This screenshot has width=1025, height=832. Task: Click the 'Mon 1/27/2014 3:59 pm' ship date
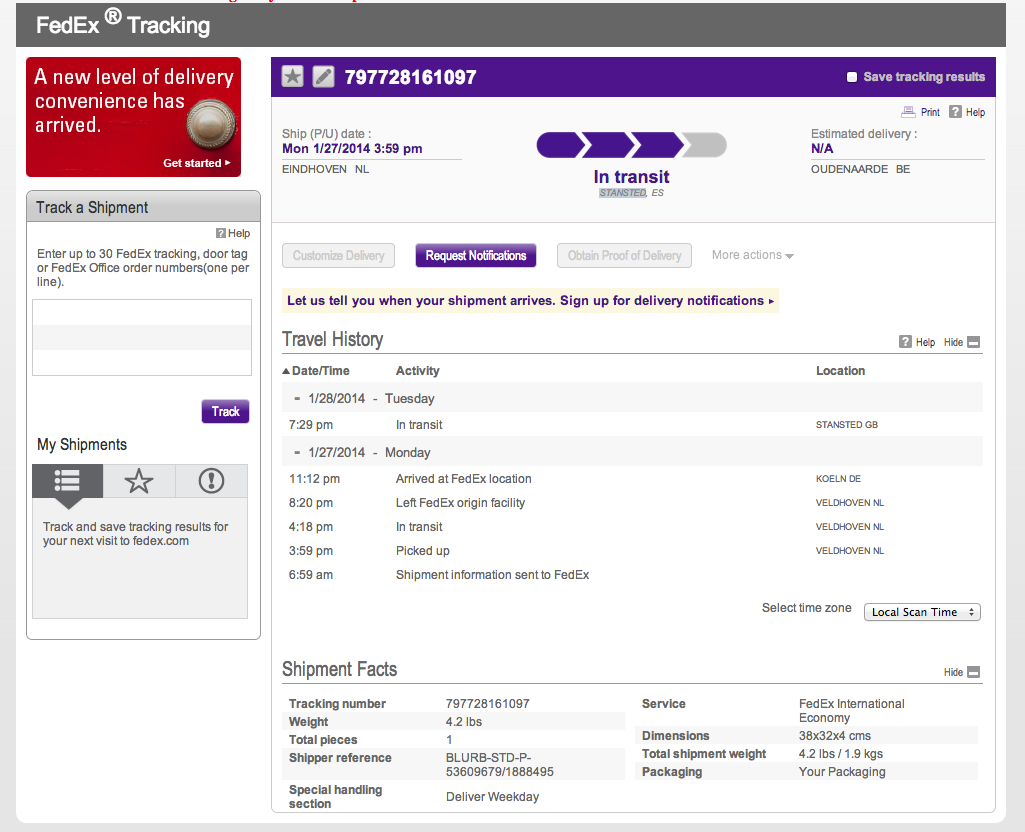click(x=352, y=148)
